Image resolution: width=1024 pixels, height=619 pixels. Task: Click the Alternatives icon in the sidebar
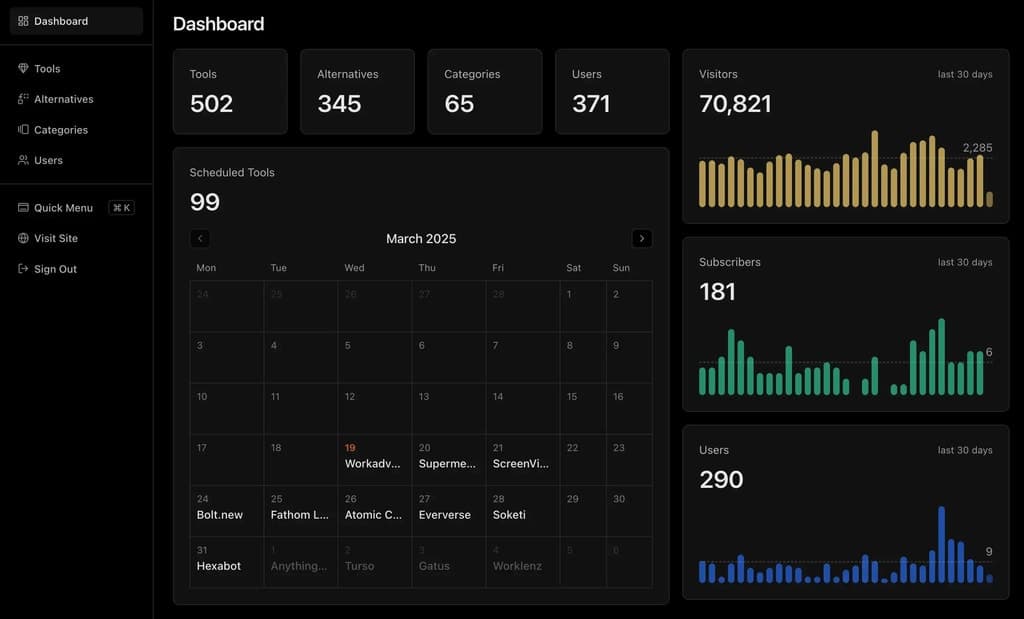[x=22, y=99]
